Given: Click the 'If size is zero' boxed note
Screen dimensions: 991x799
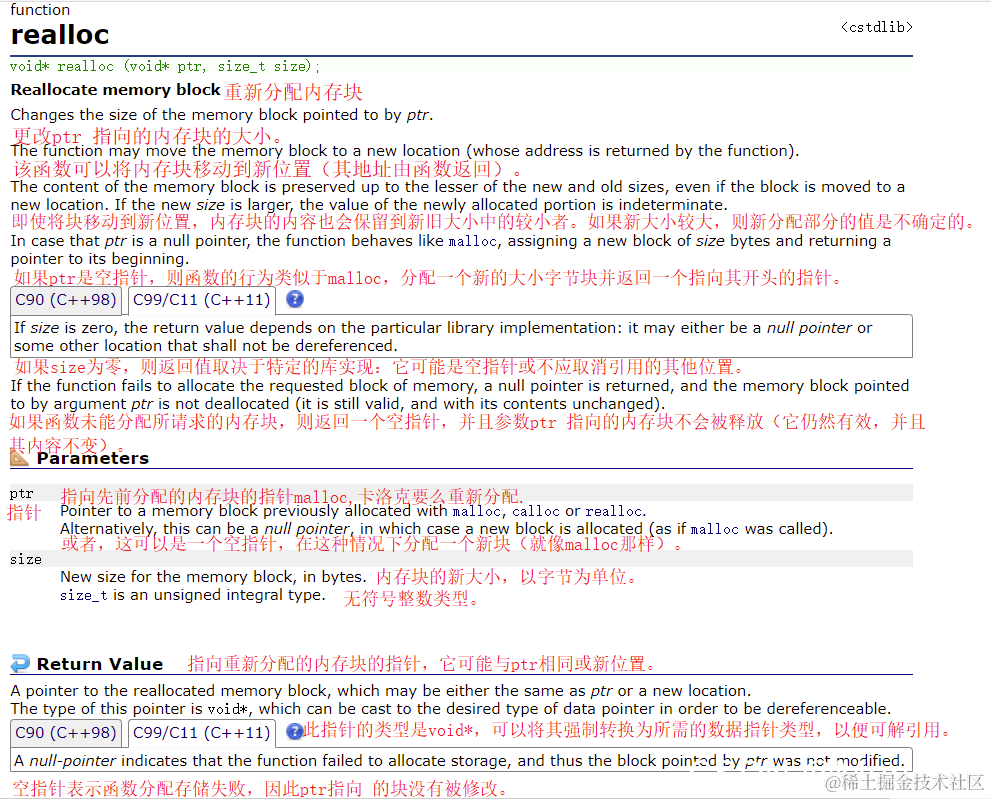Looking at the screenshot, I should click(x=461, y=336).
